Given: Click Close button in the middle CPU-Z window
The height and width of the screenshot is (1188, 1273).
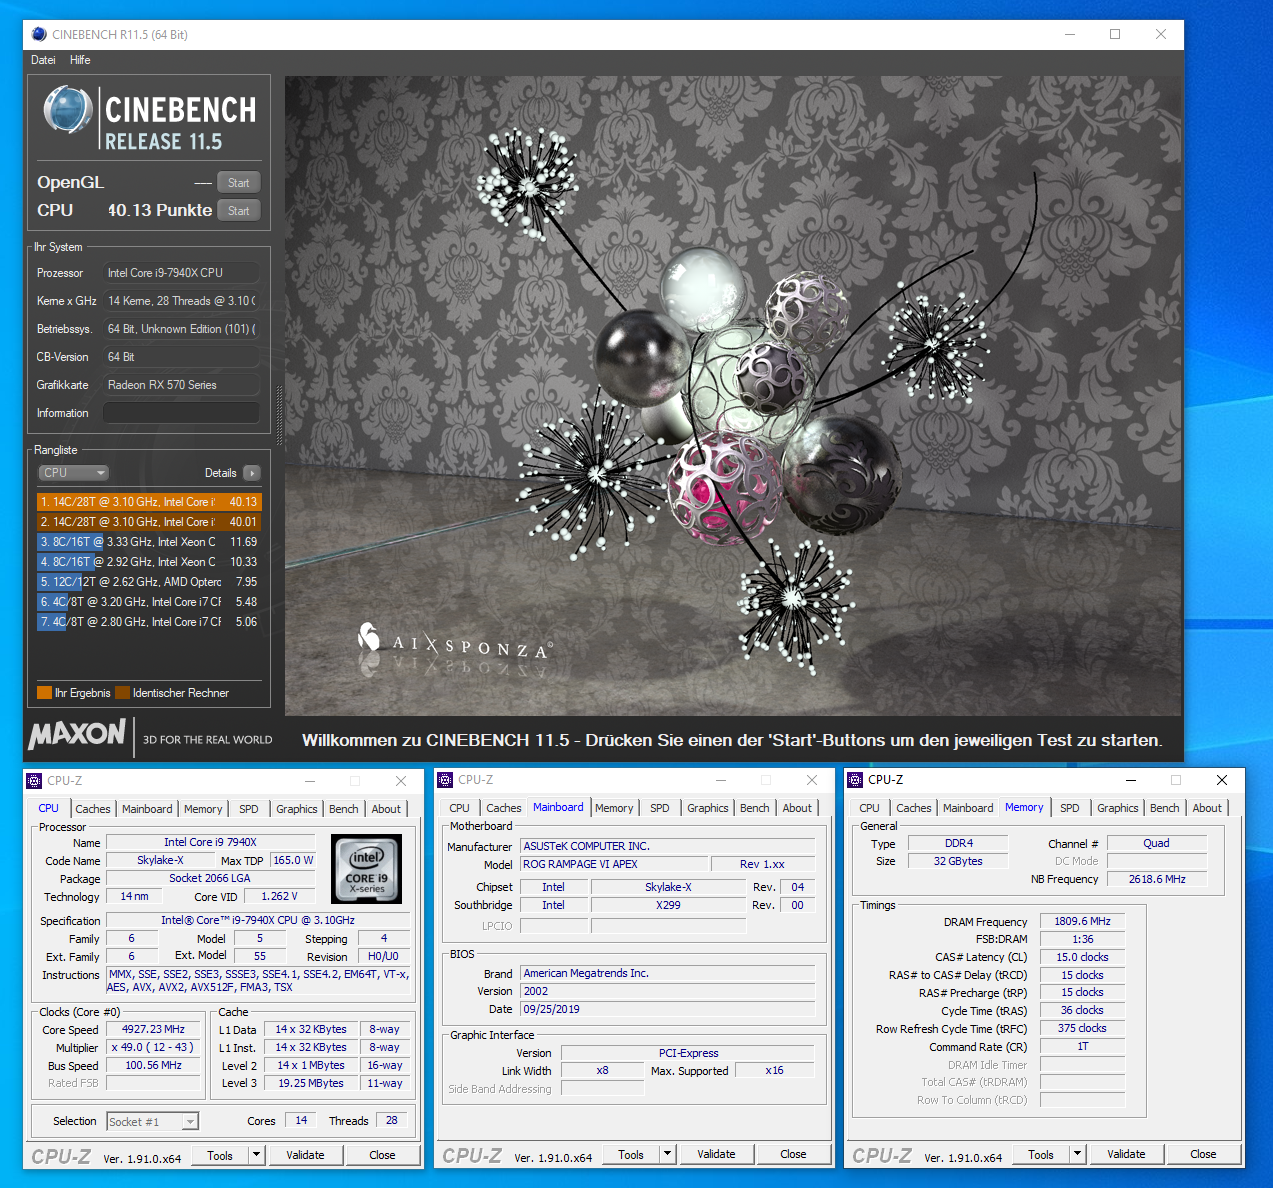Looking at the screenshot, I should [x=793, y=1154].
